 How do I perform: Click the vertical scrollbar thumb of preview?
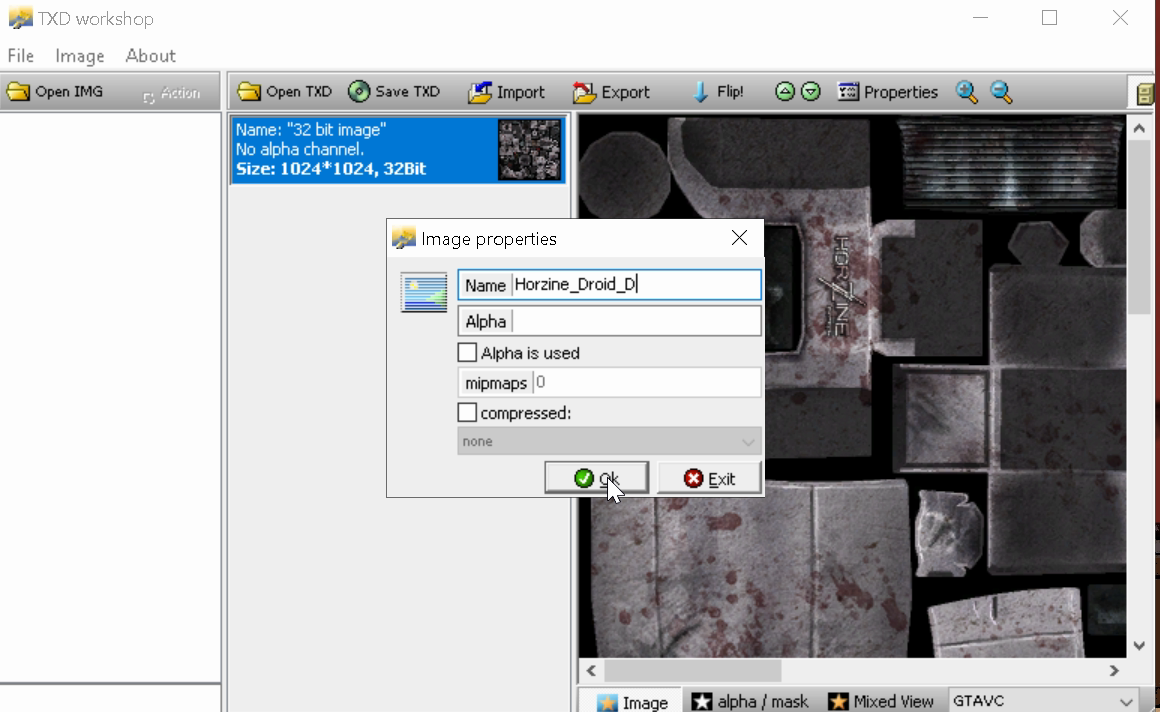1139,226
